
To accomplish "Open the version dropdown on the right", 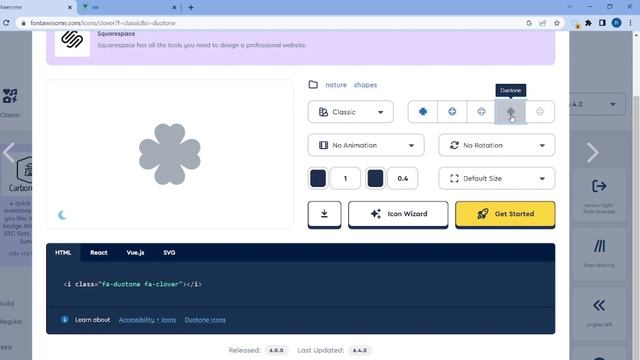I will [x=597, y=104].
